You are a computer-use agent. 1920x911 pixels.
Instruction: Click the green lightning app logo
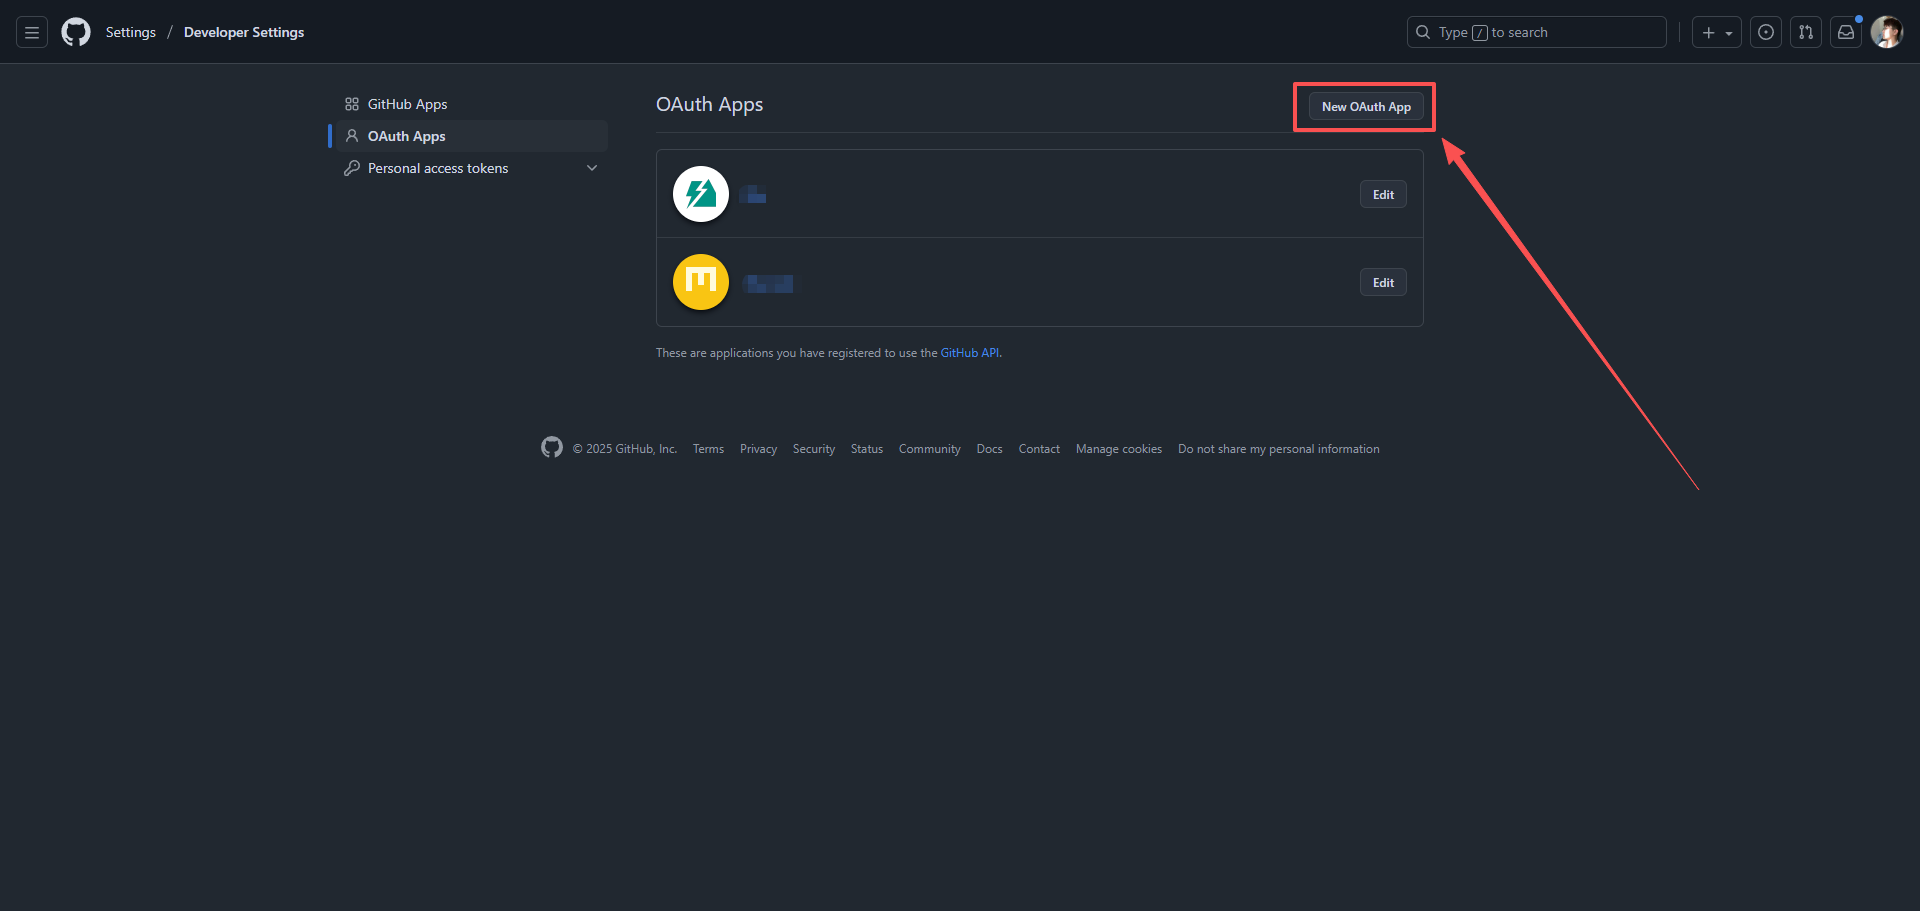[701, 194]
